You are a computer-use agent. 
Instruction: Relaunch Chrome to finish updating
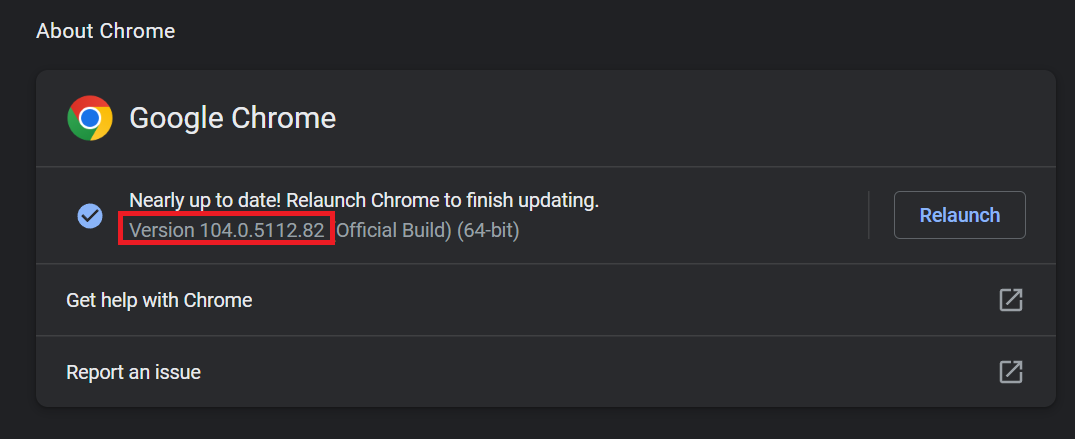tap(959, 215)
